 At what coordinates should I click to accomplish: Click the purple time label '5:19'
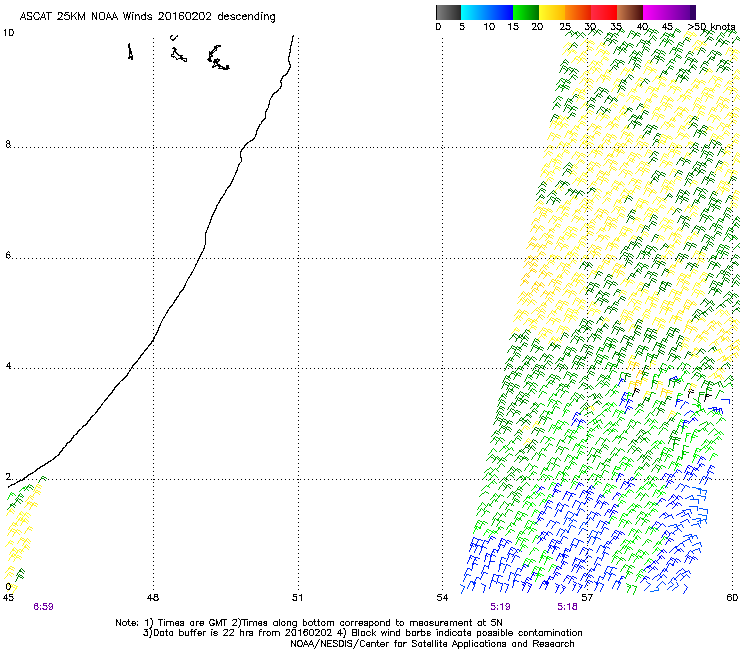coord(500,607)
